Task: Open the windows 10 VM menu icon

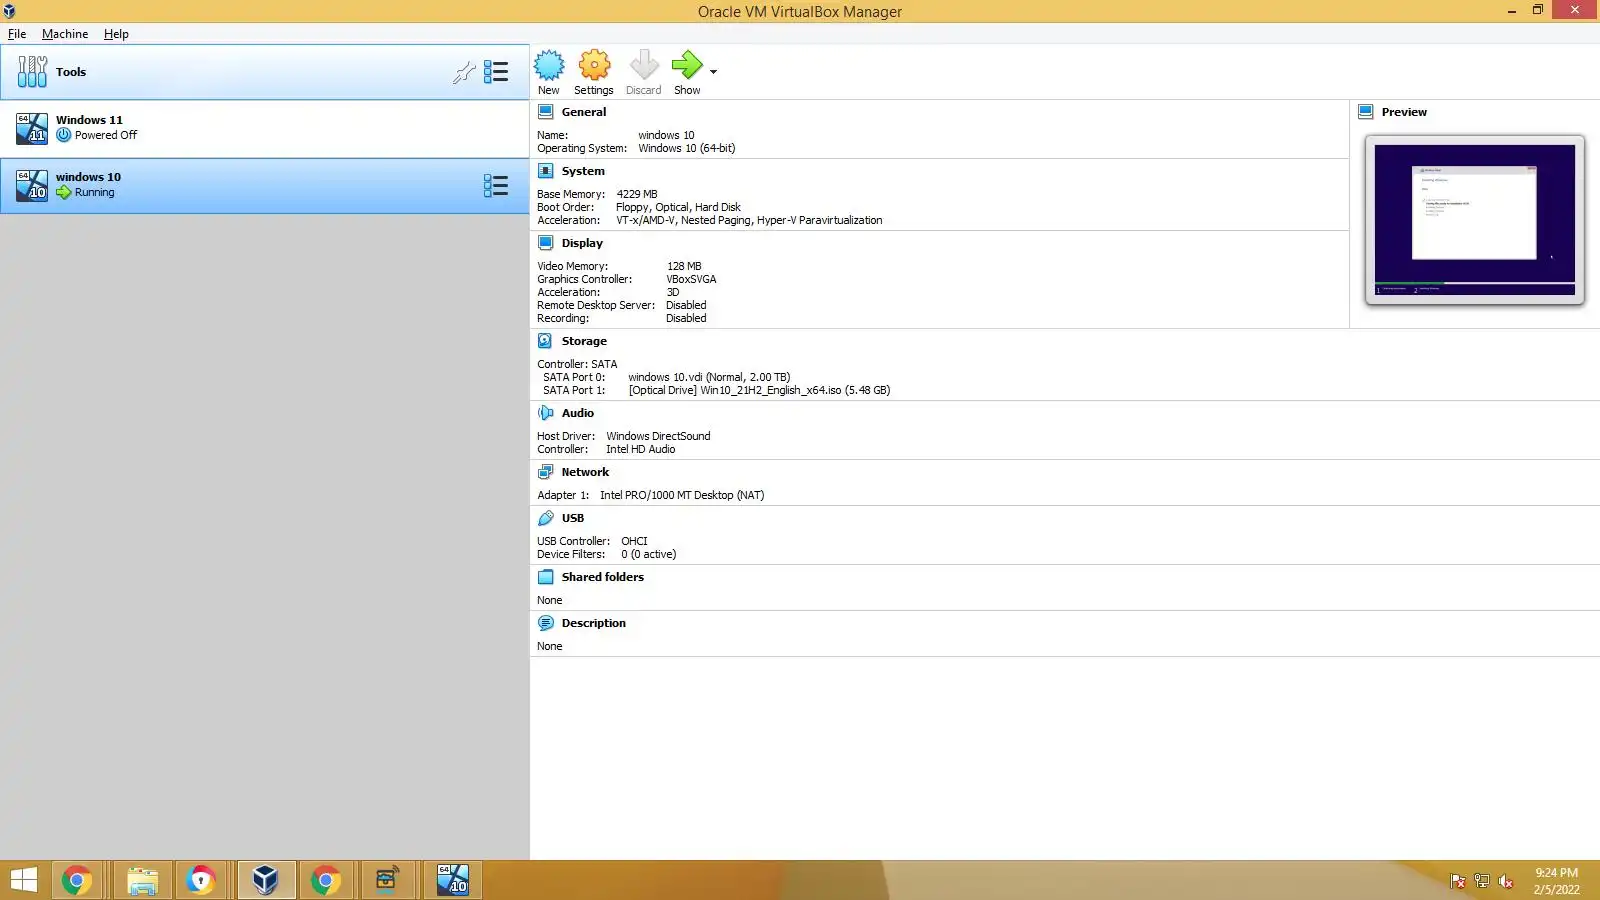Action: click(x=496, y=186)
